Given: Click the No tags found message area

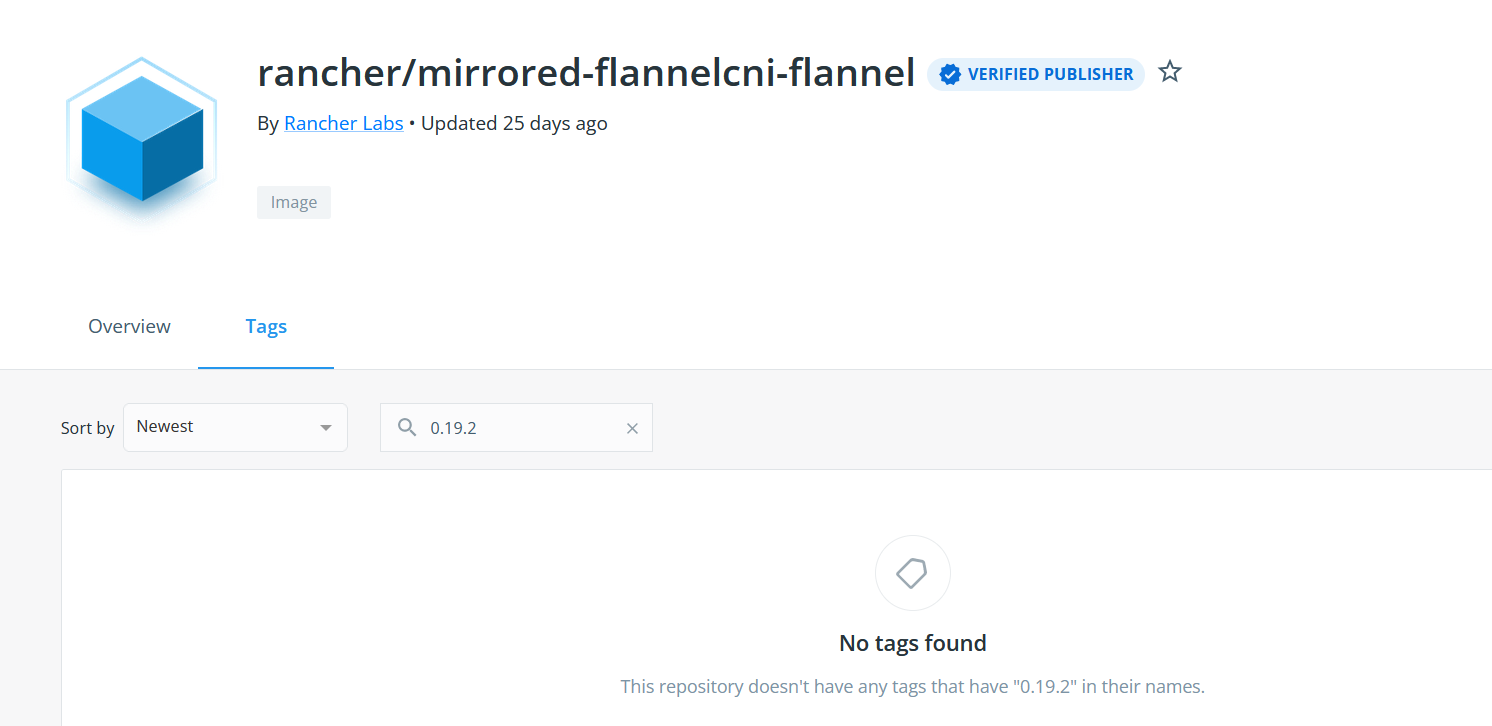Looking at the screenshot, I should click(x=912, y=643).
